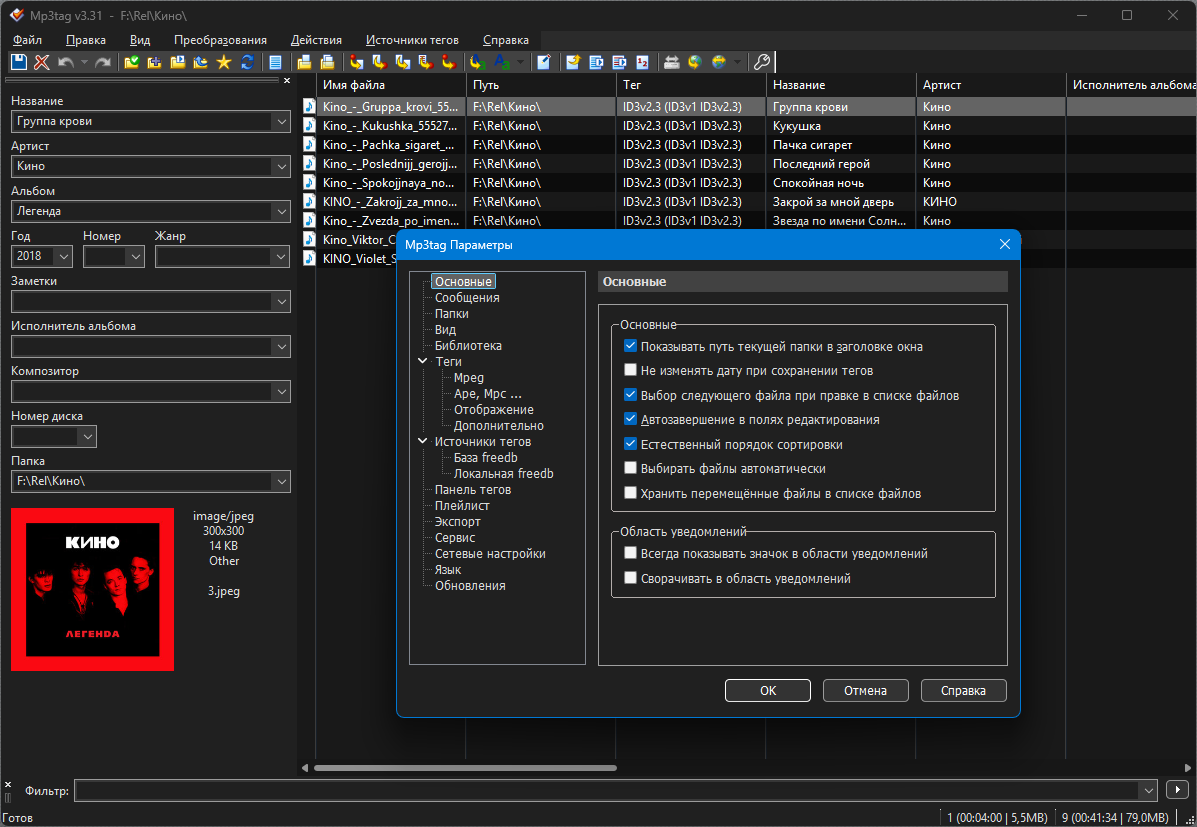Click the 'Имя файла' column header
This screenshot has height=827, width=1197.
391,85
